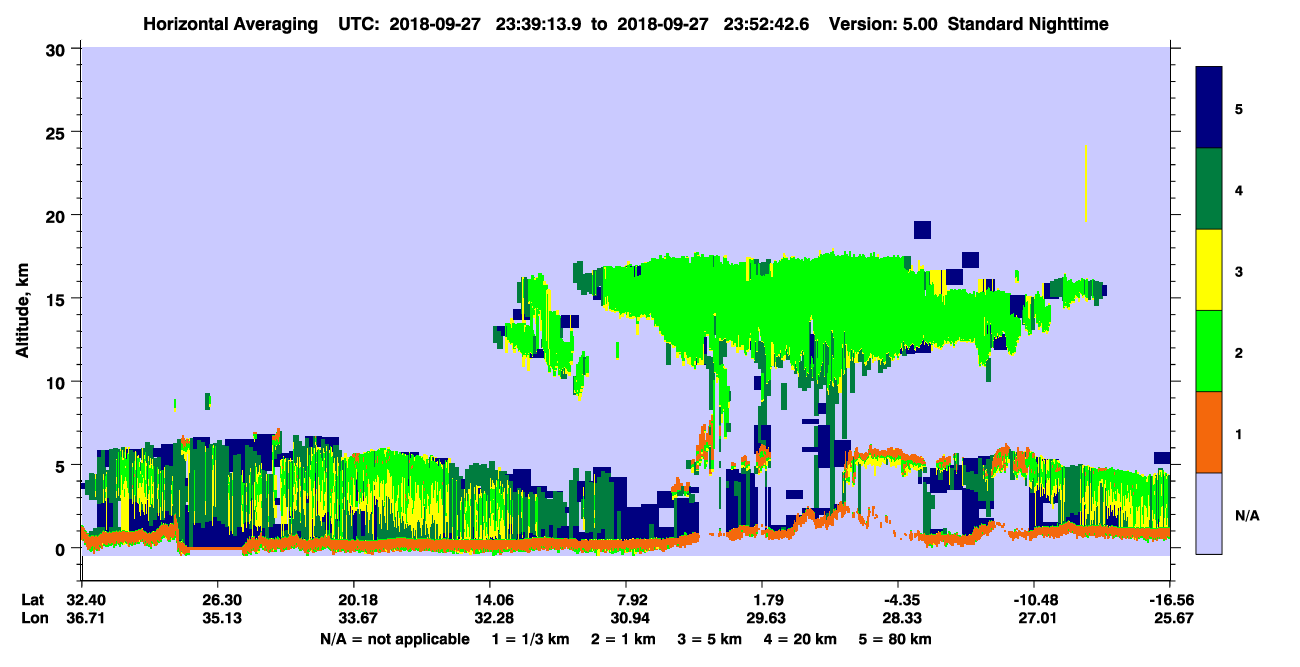
Task: Click the isolated dark blue square near 18 km
Action: point(922,229)
